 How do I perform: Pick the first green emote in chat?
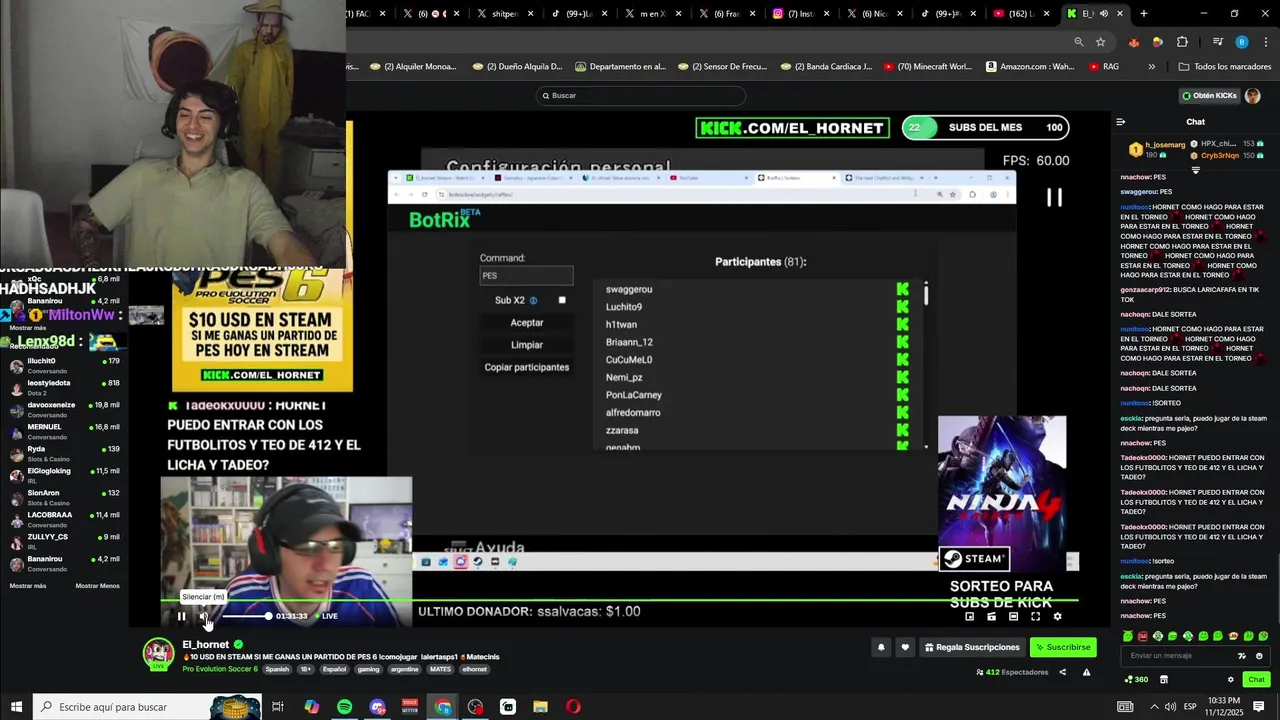pos(1128,636)
